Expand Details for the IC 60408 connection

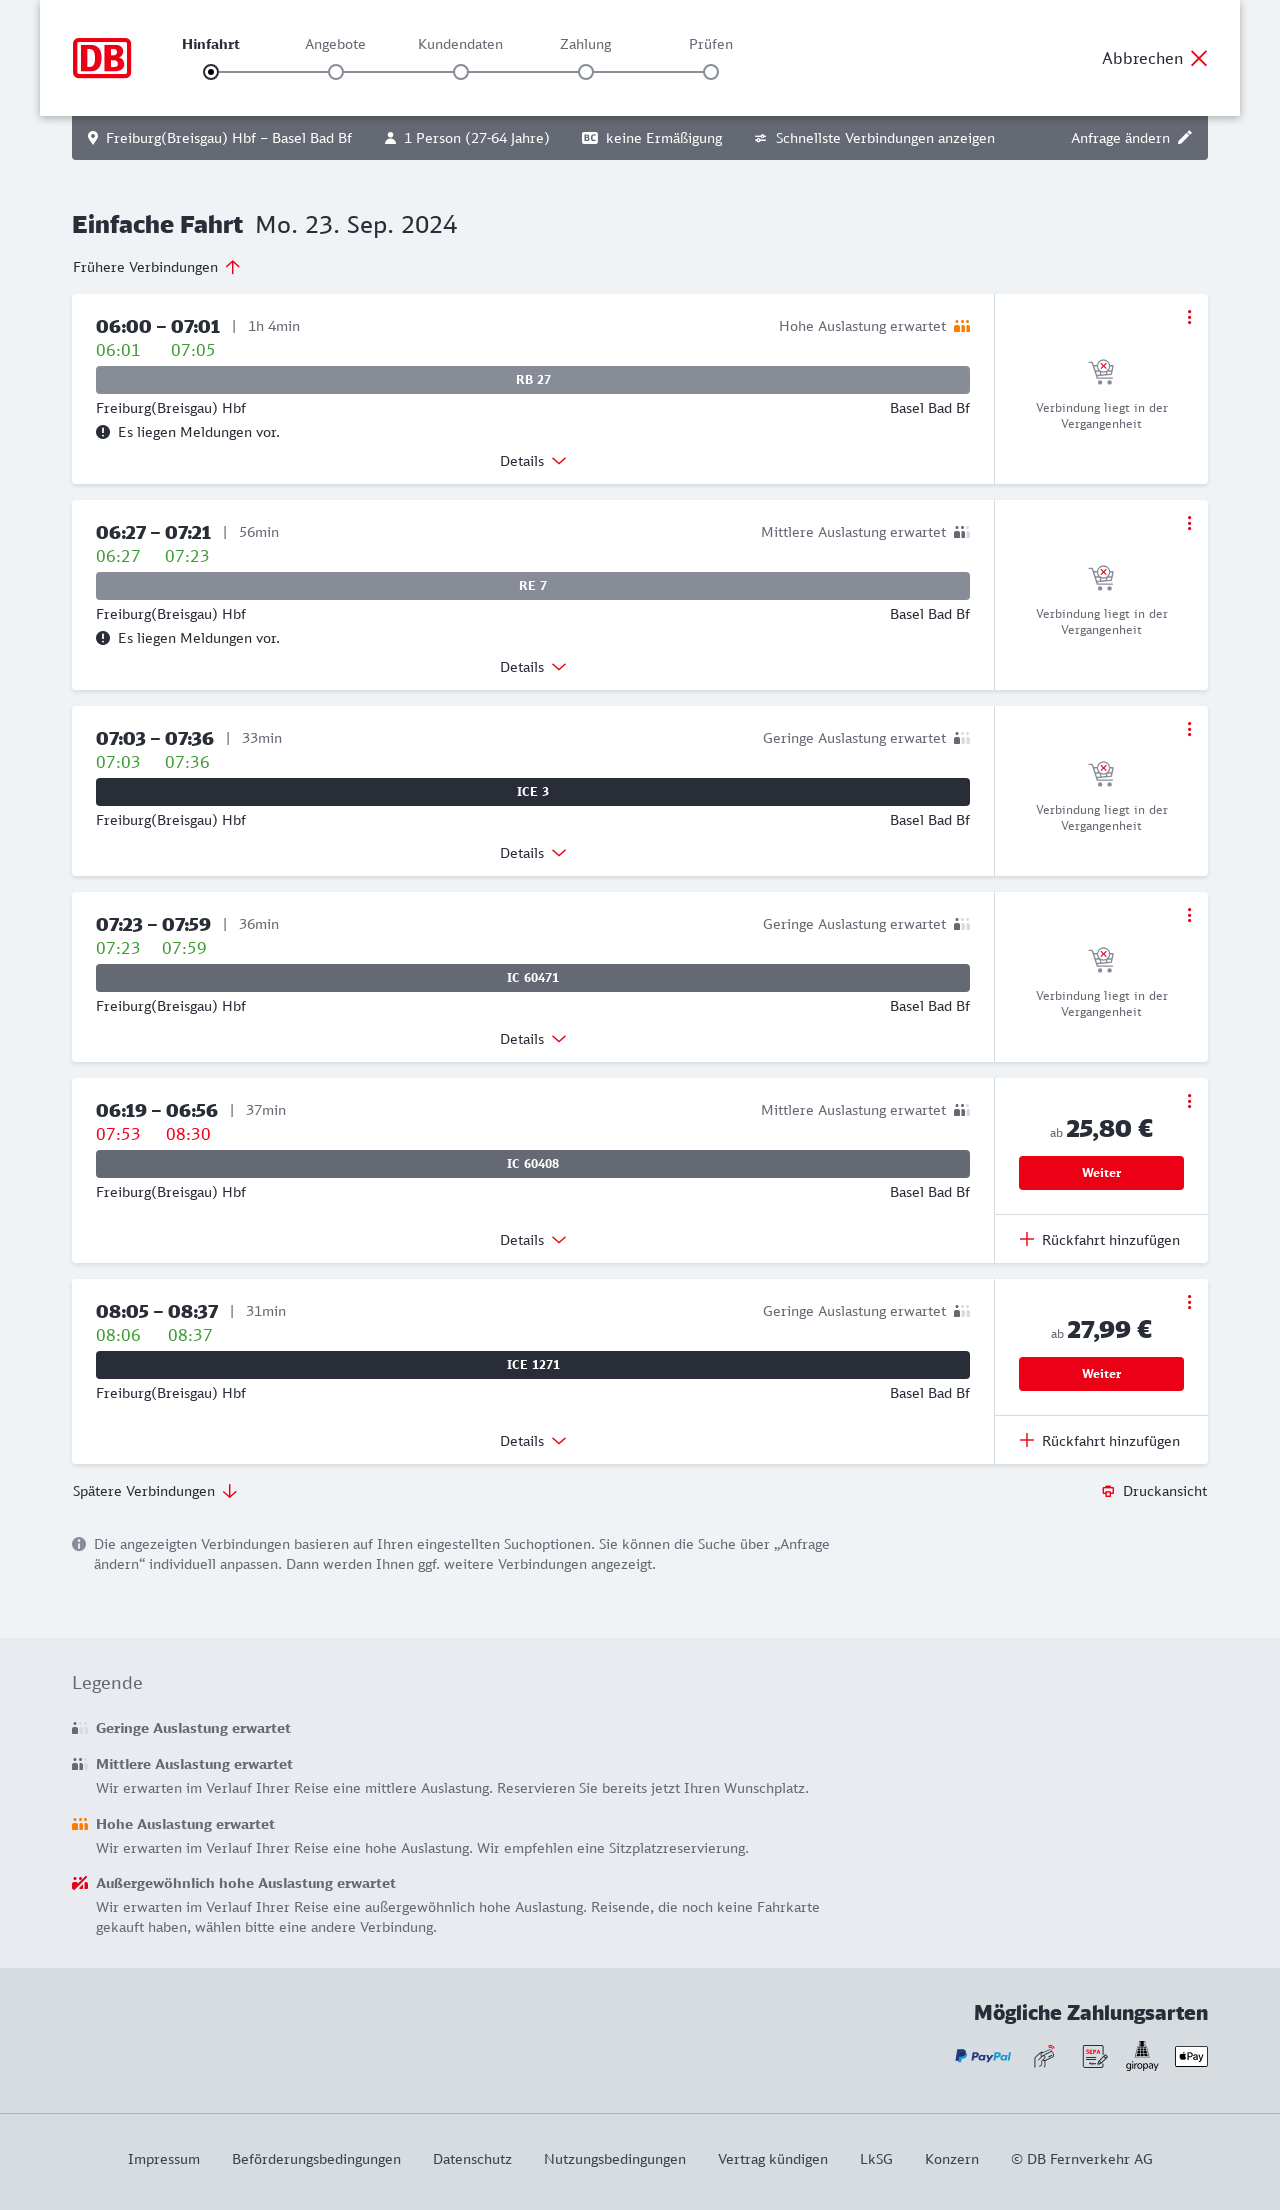(x=533, y=1240)
